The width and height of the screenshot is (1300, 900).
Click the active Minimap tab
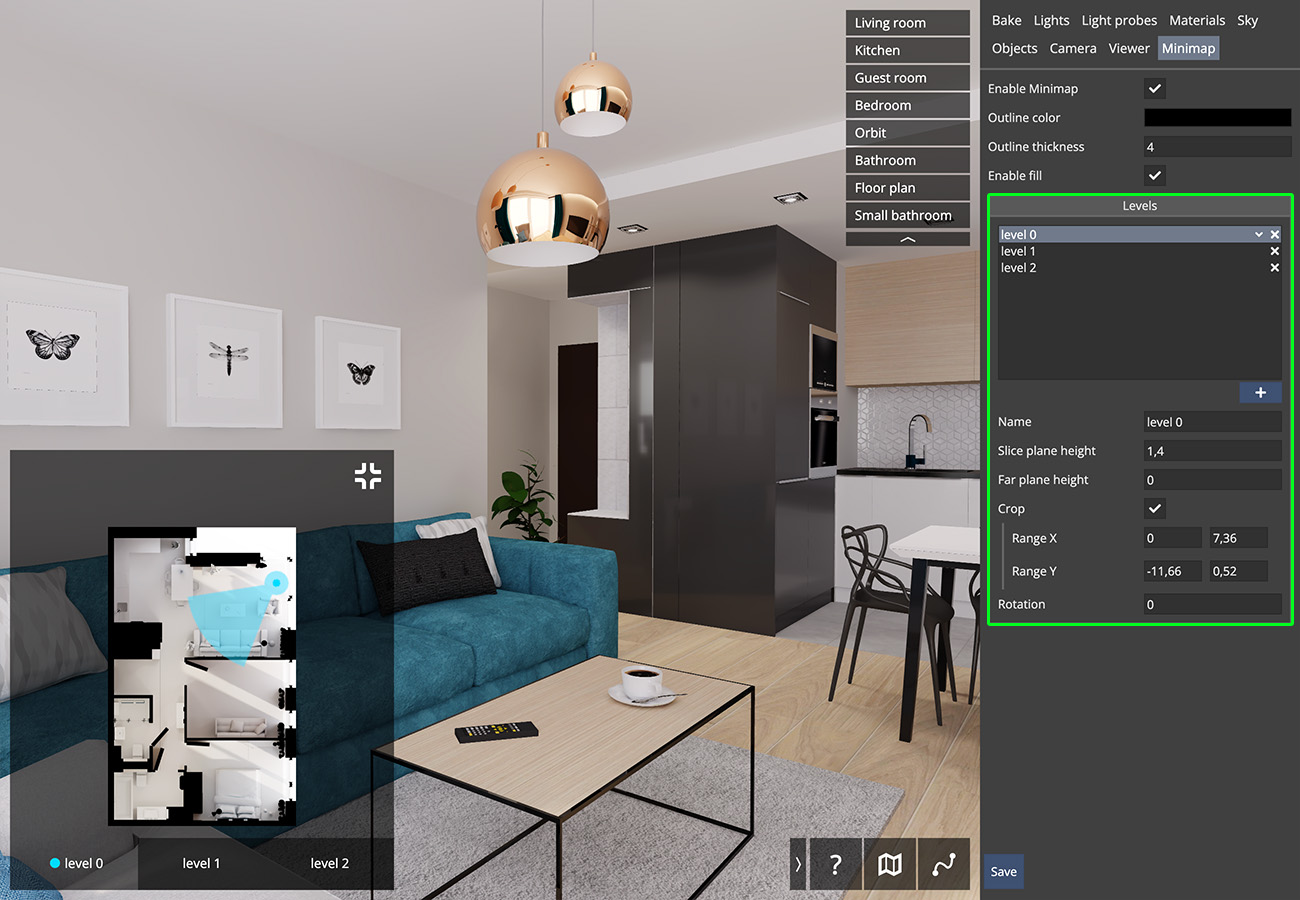pos(1189,48)
